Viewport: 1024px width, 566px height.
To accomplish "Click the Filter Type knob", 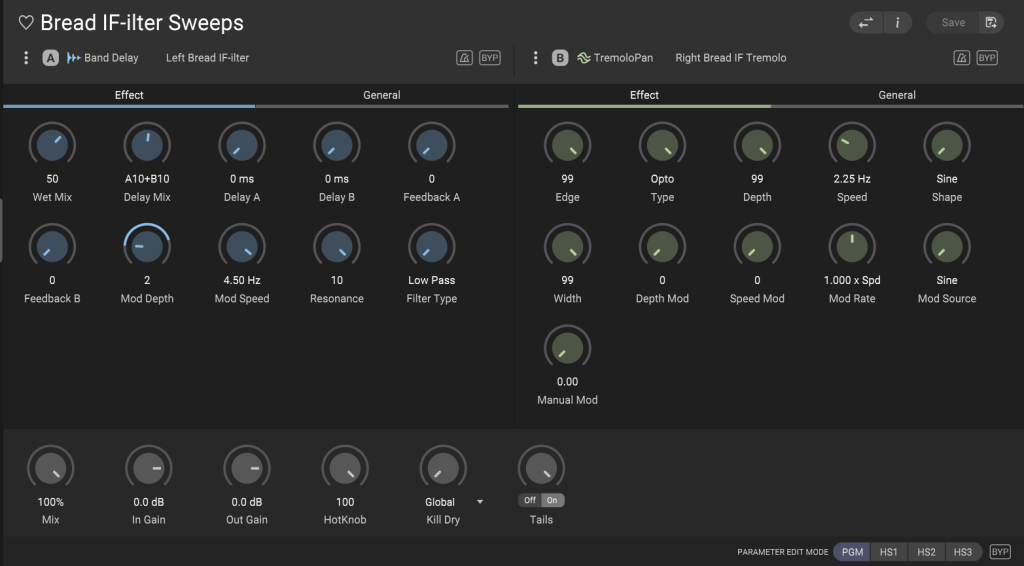I will click(432, 247).
